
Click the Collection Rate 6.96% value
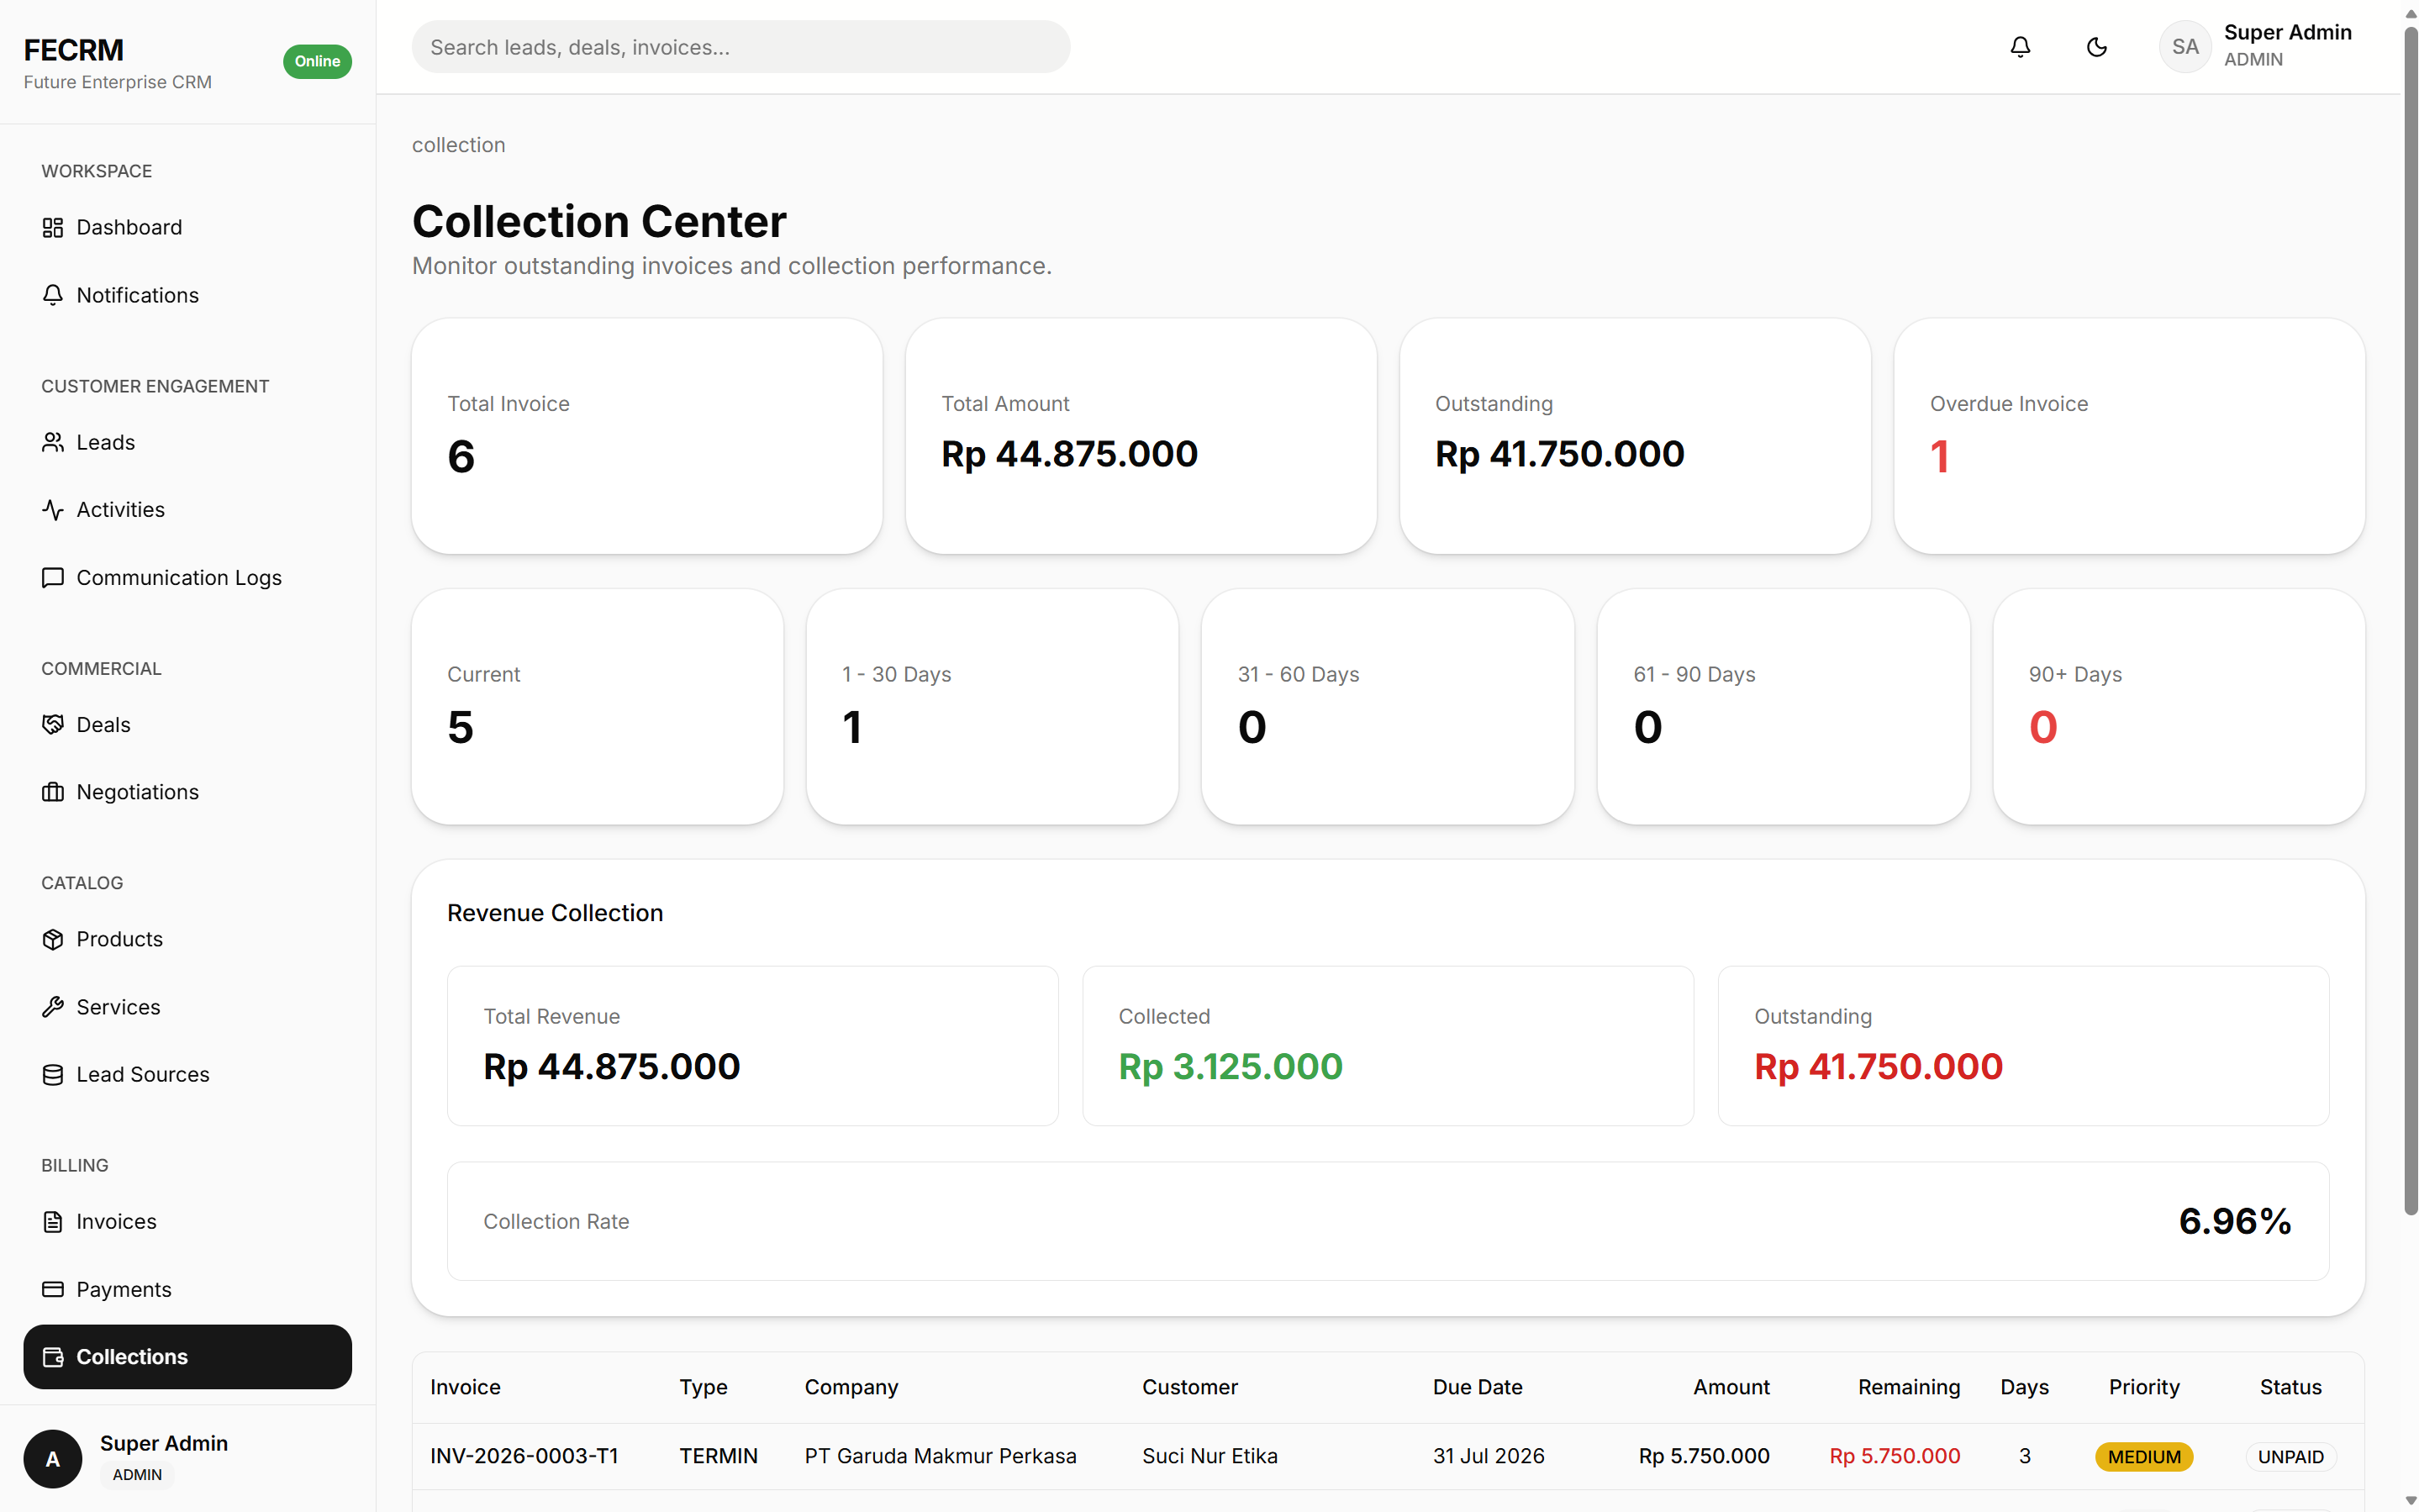click(x=2235, y=1221)
